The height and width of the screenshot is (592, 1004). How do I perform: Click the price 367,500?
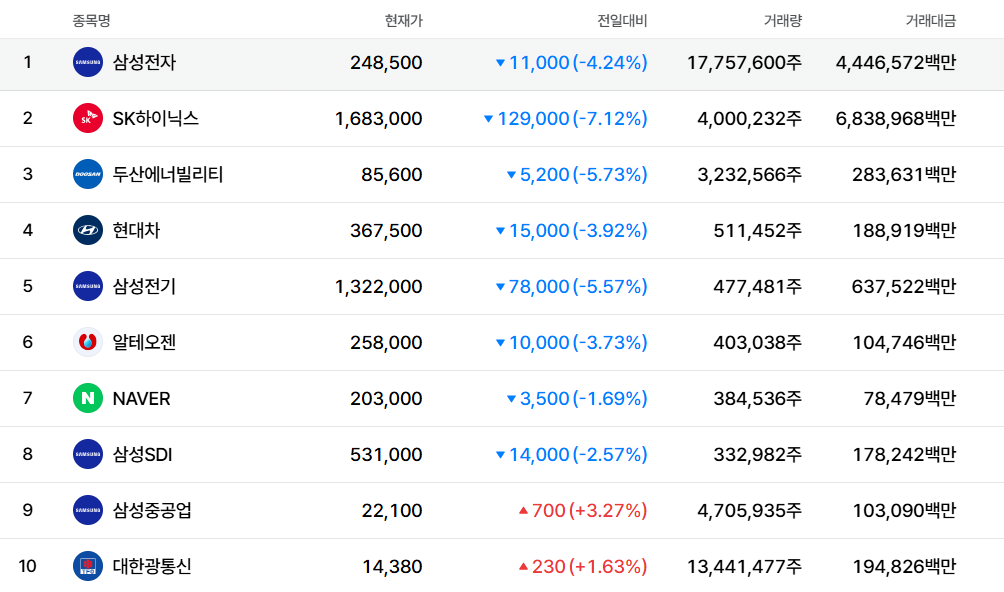386,231
